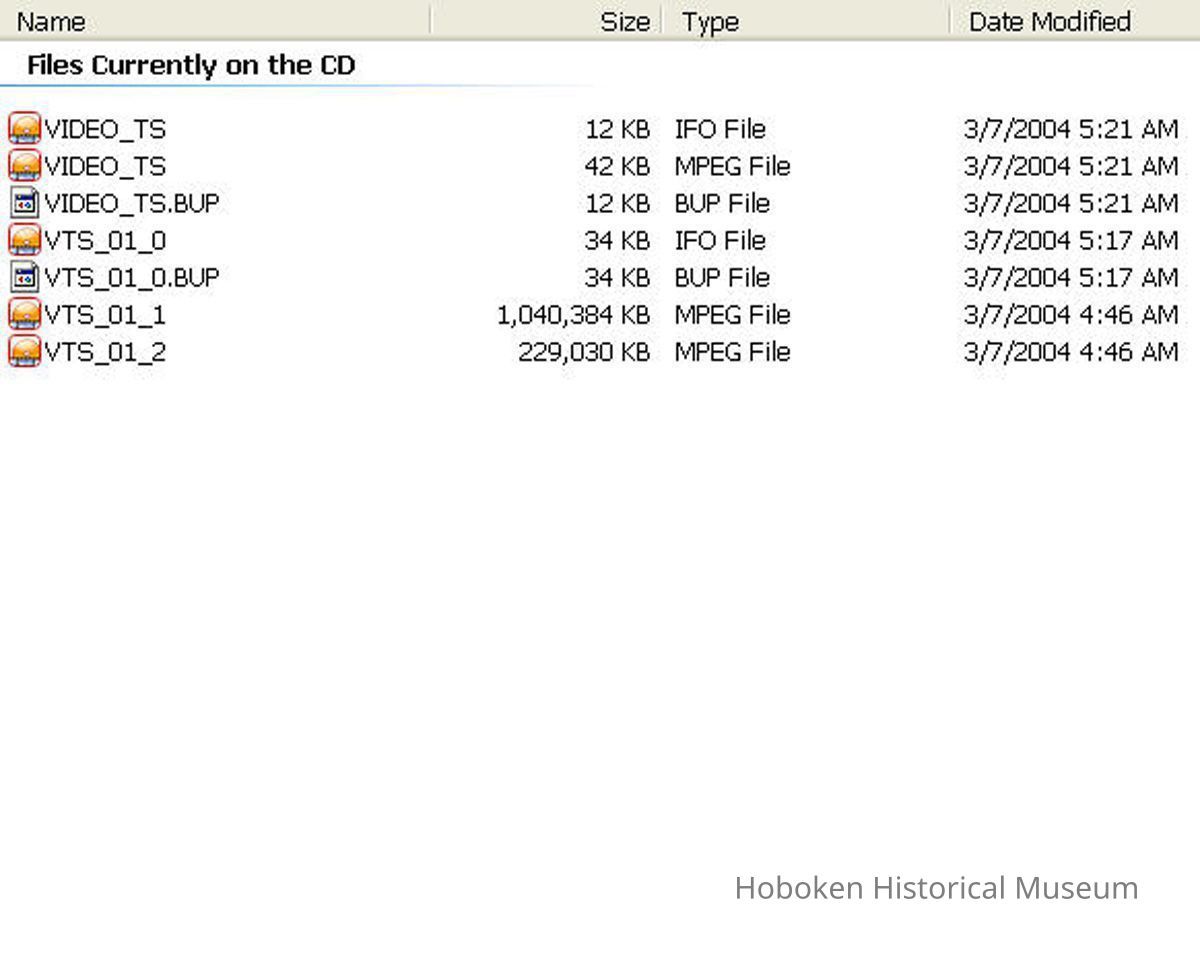The height and width of the screenshot is (953, 1200).
Task: Sort the list by the Type column header
Action: coord(710,21)
